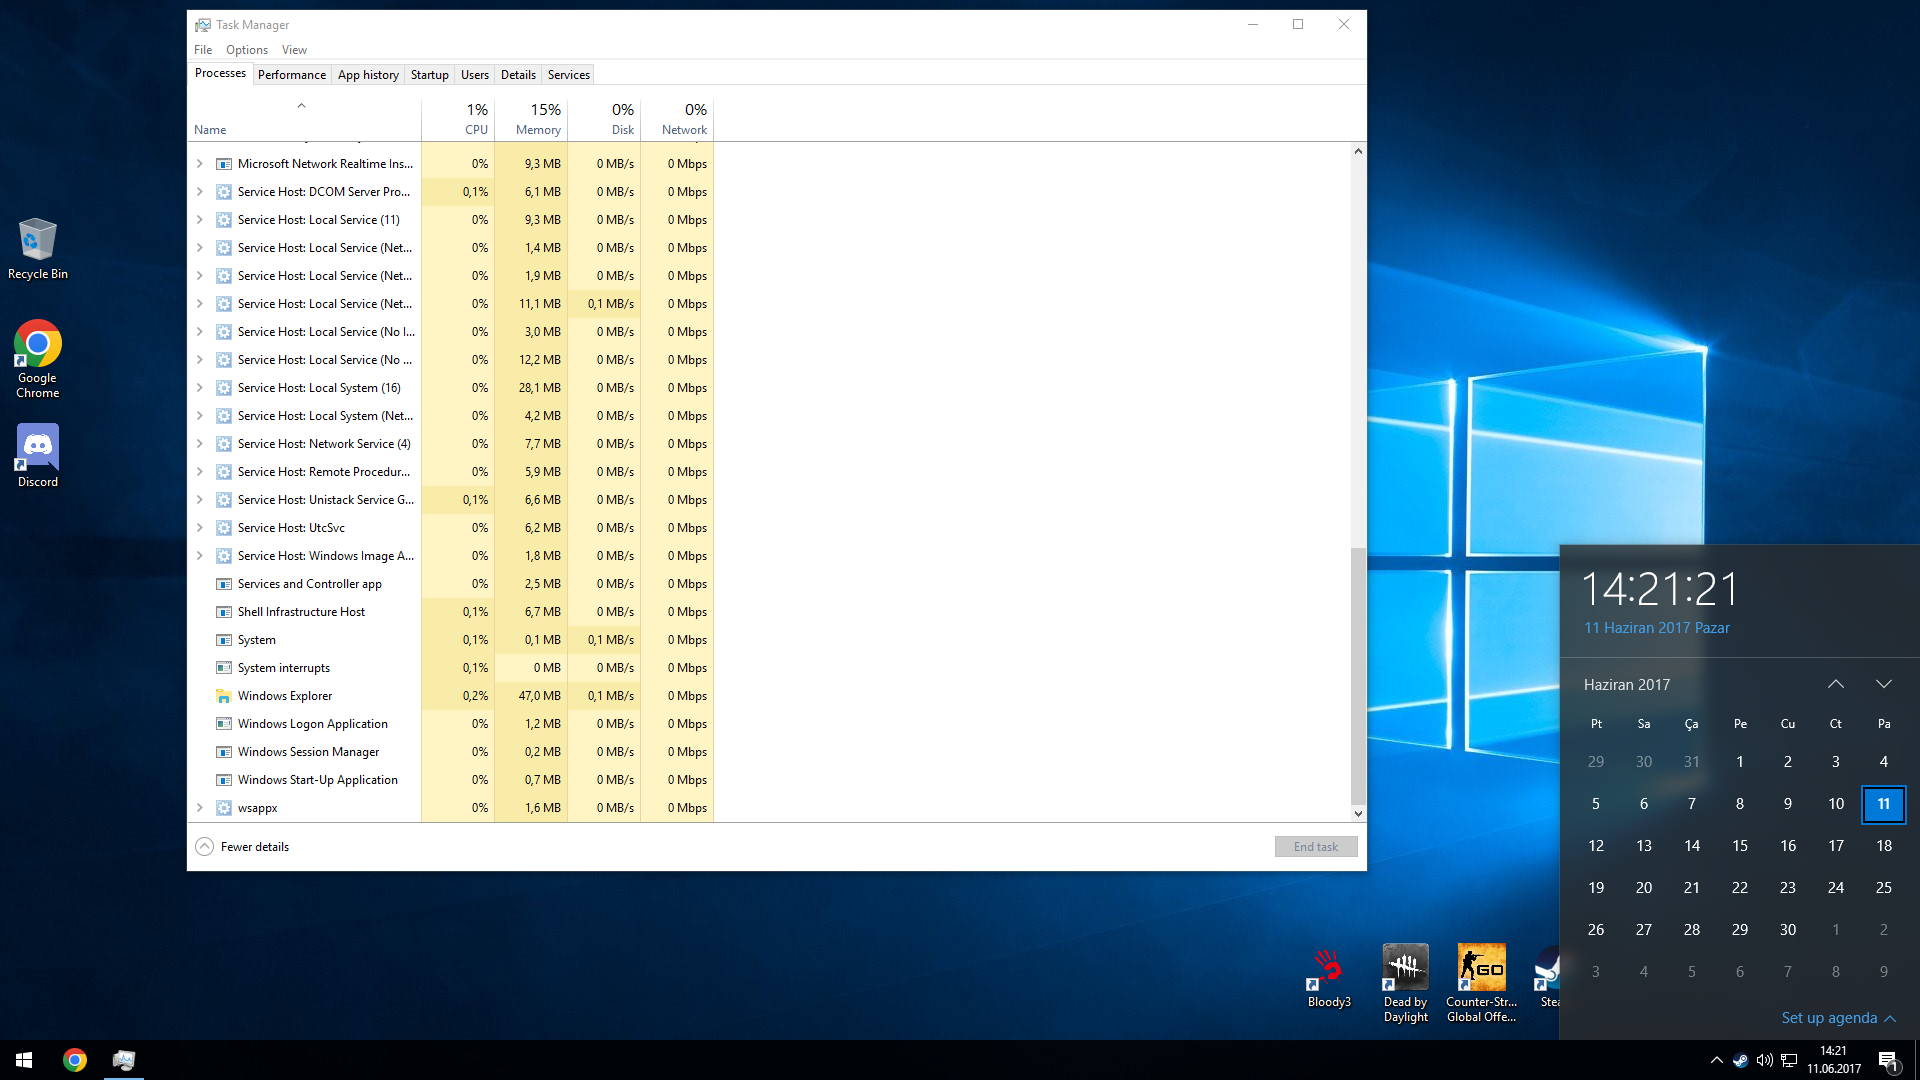
Task: Expand Service Host: Local System (16)
Action: click(199, 388)
